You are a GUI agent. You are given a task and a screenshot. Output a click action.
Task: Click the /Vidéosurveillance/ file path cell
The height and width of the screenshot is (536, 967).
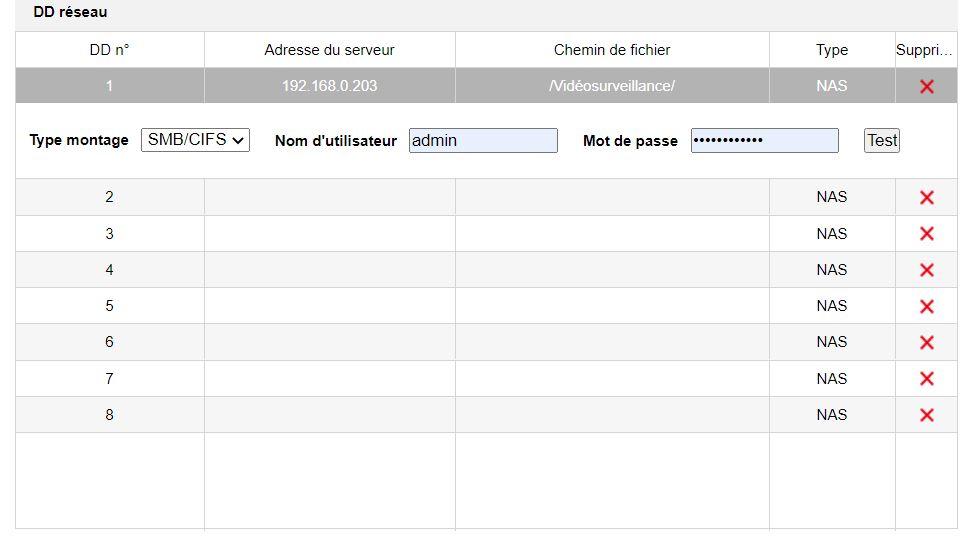tap(612, 86)
